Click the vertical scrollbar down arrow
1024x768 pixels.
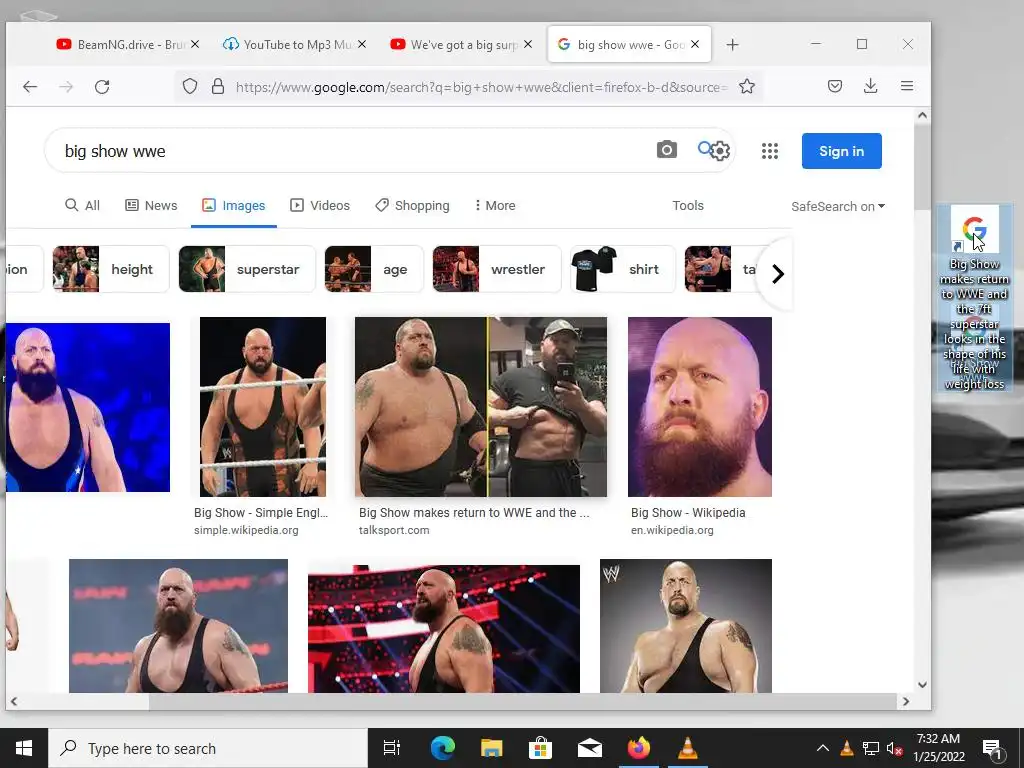pos(922,684)
